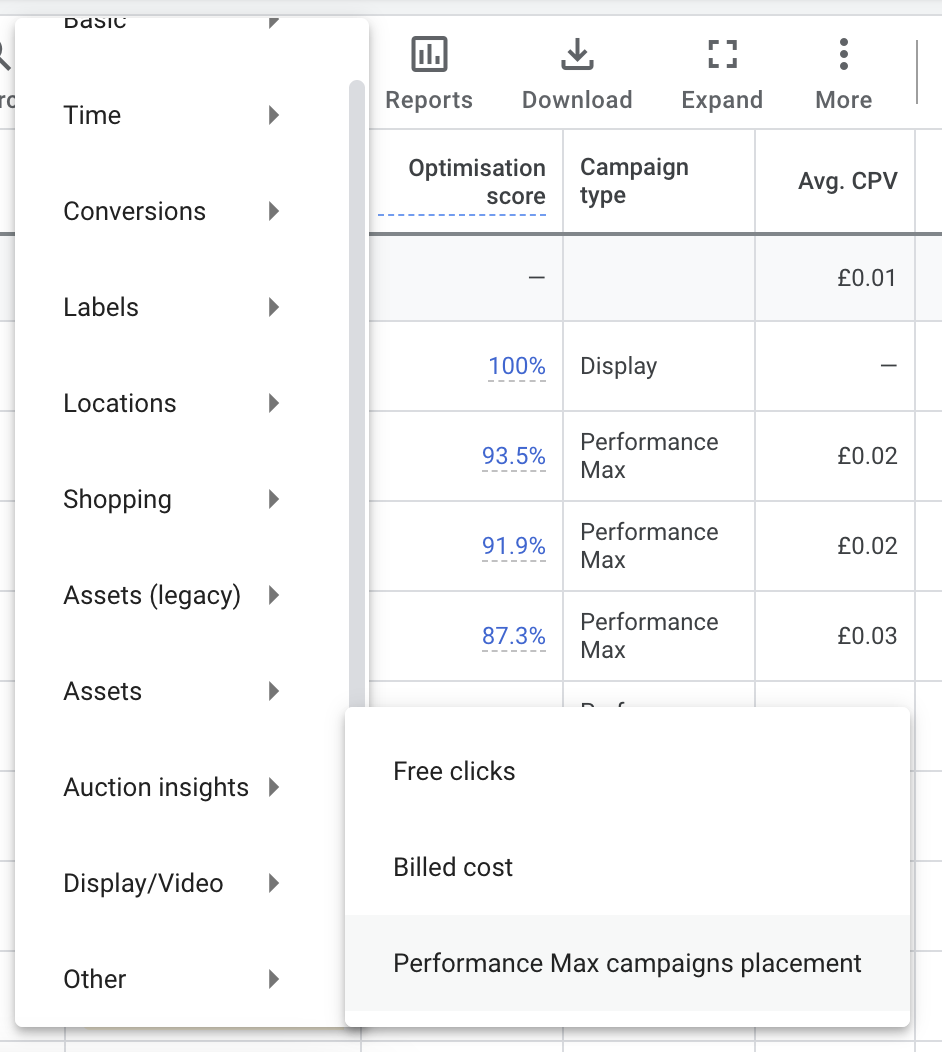Screen dimensions: 942x1052
Task: Expand the Labels submenu arrow
Action: point(274,307)
